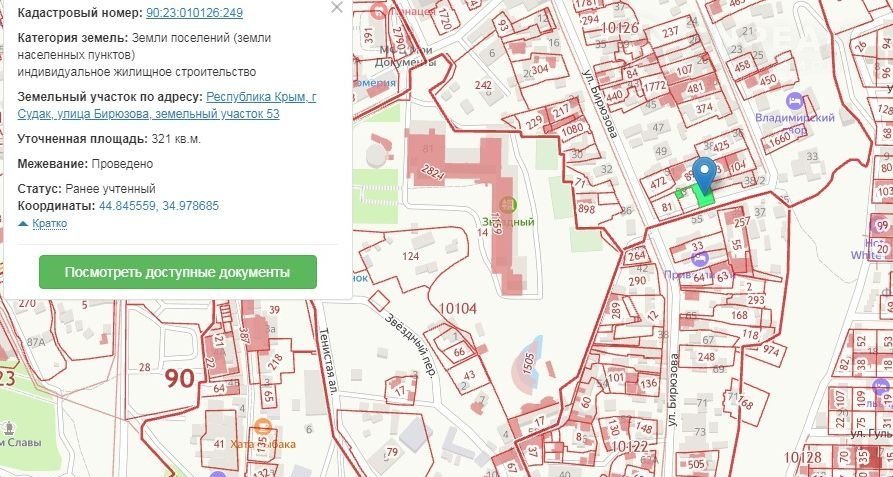Close the parcel info popup
The width and height of the screenshot is (893, 477).
[x=337, y=8]
